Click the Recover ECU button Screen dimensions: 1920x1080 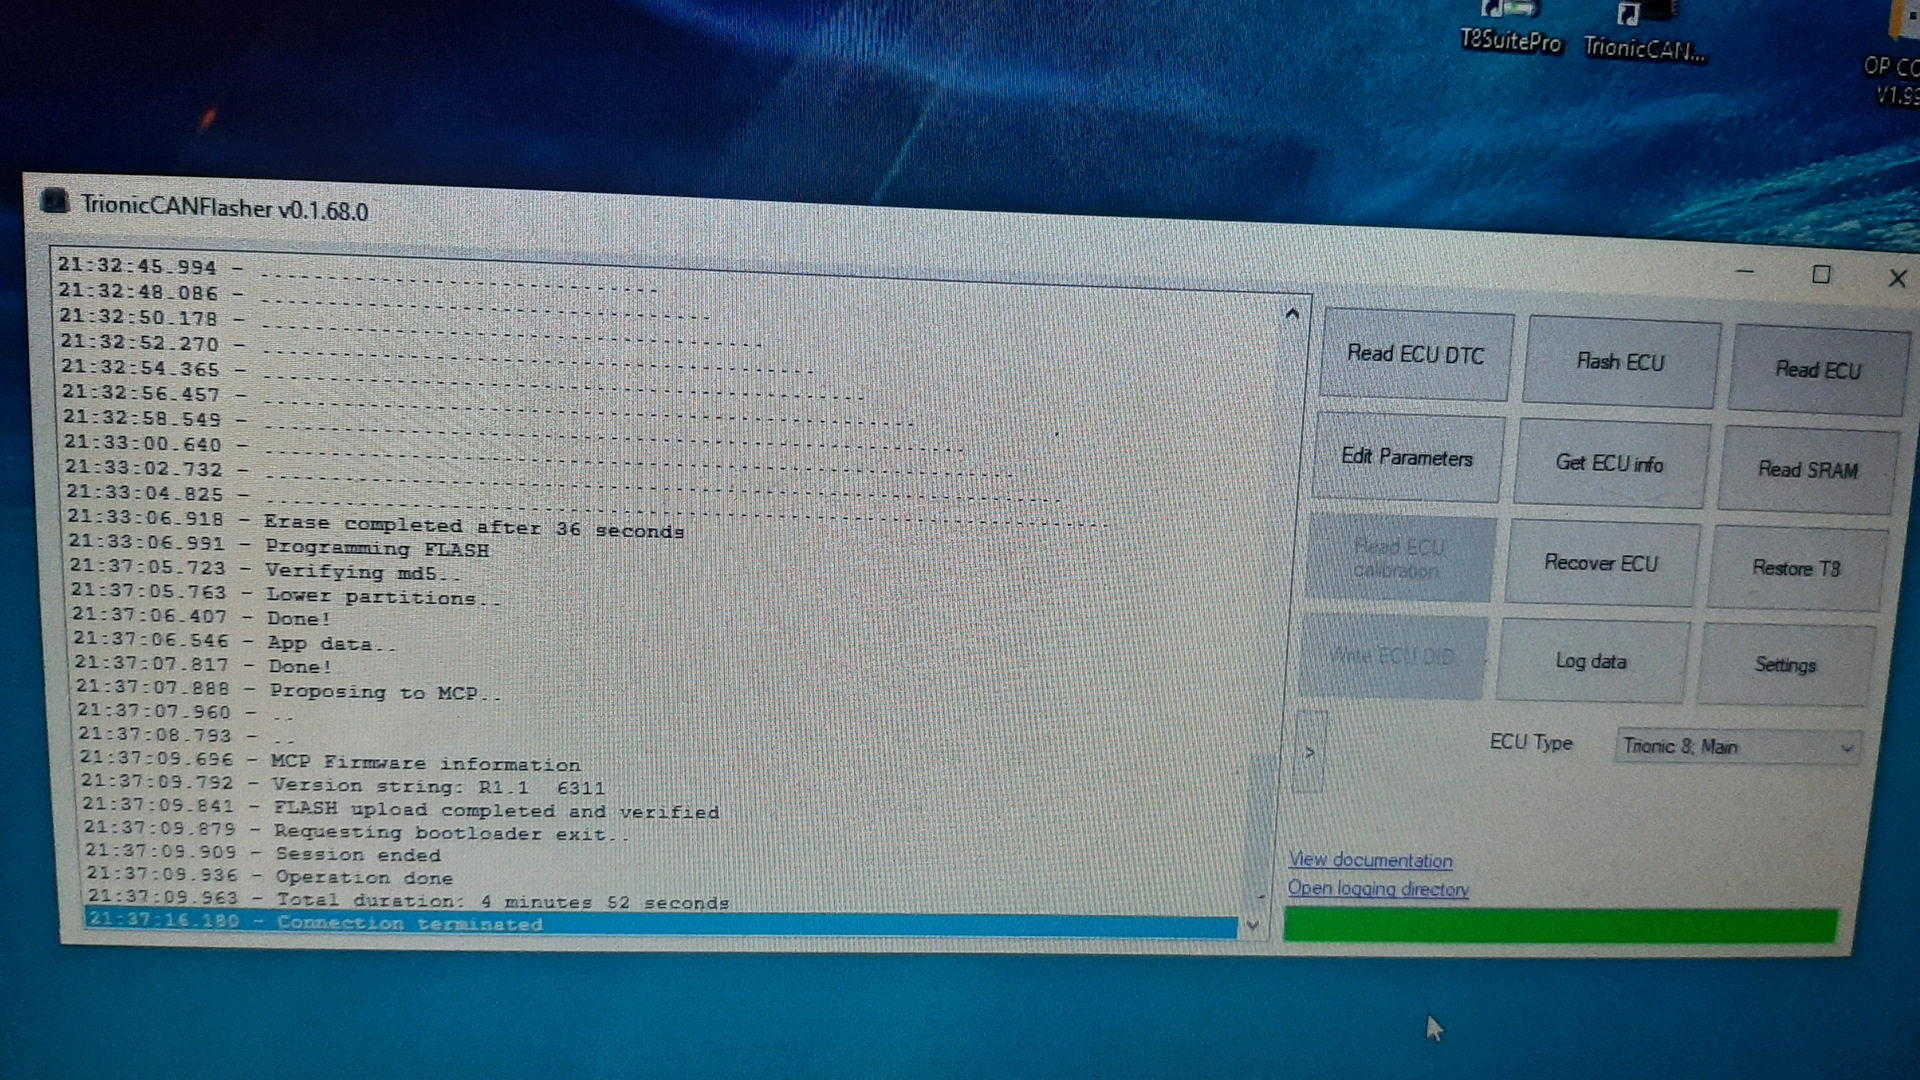tap(1601, 563)
